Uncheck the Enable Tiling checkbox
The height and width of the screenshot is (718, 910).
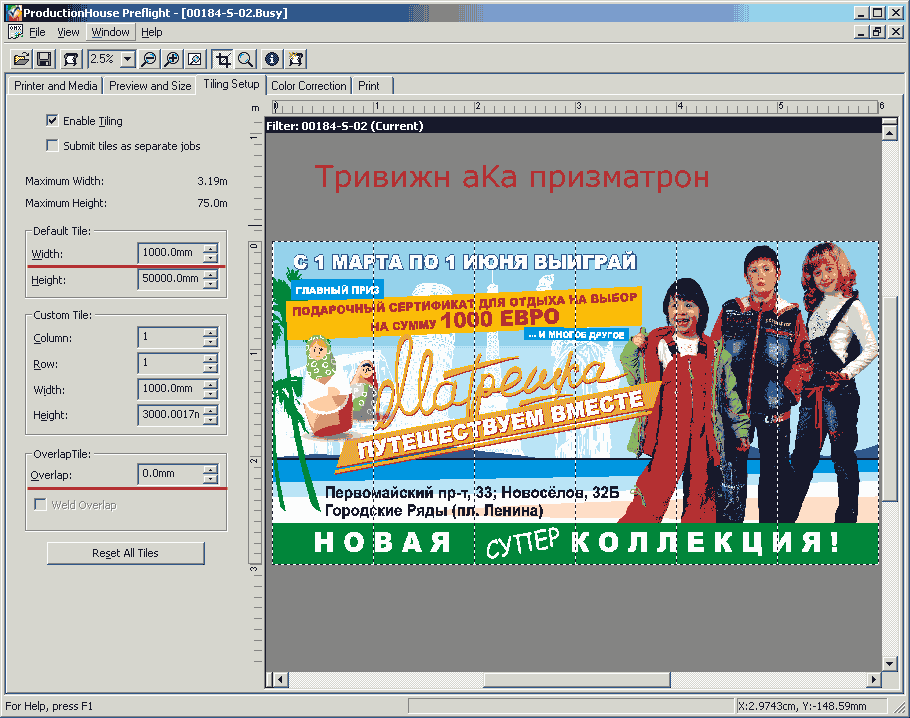52,120
